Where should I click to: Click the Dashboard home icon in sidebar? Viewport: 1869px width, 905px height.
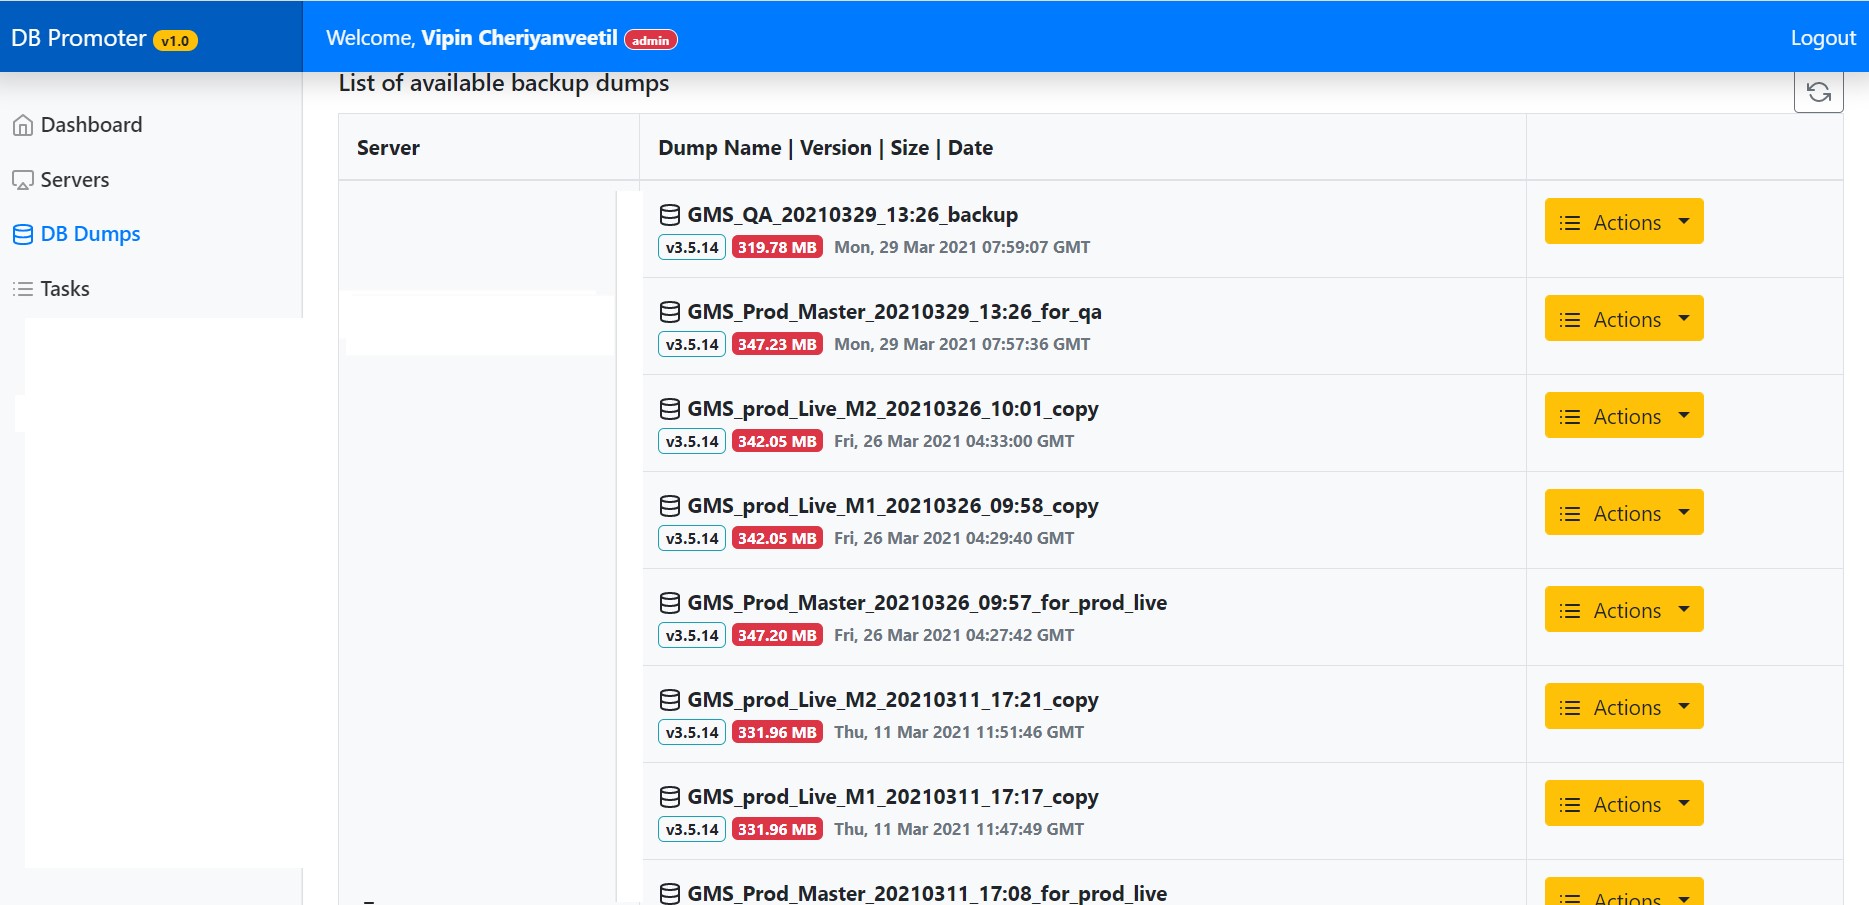tap(22, 126)
